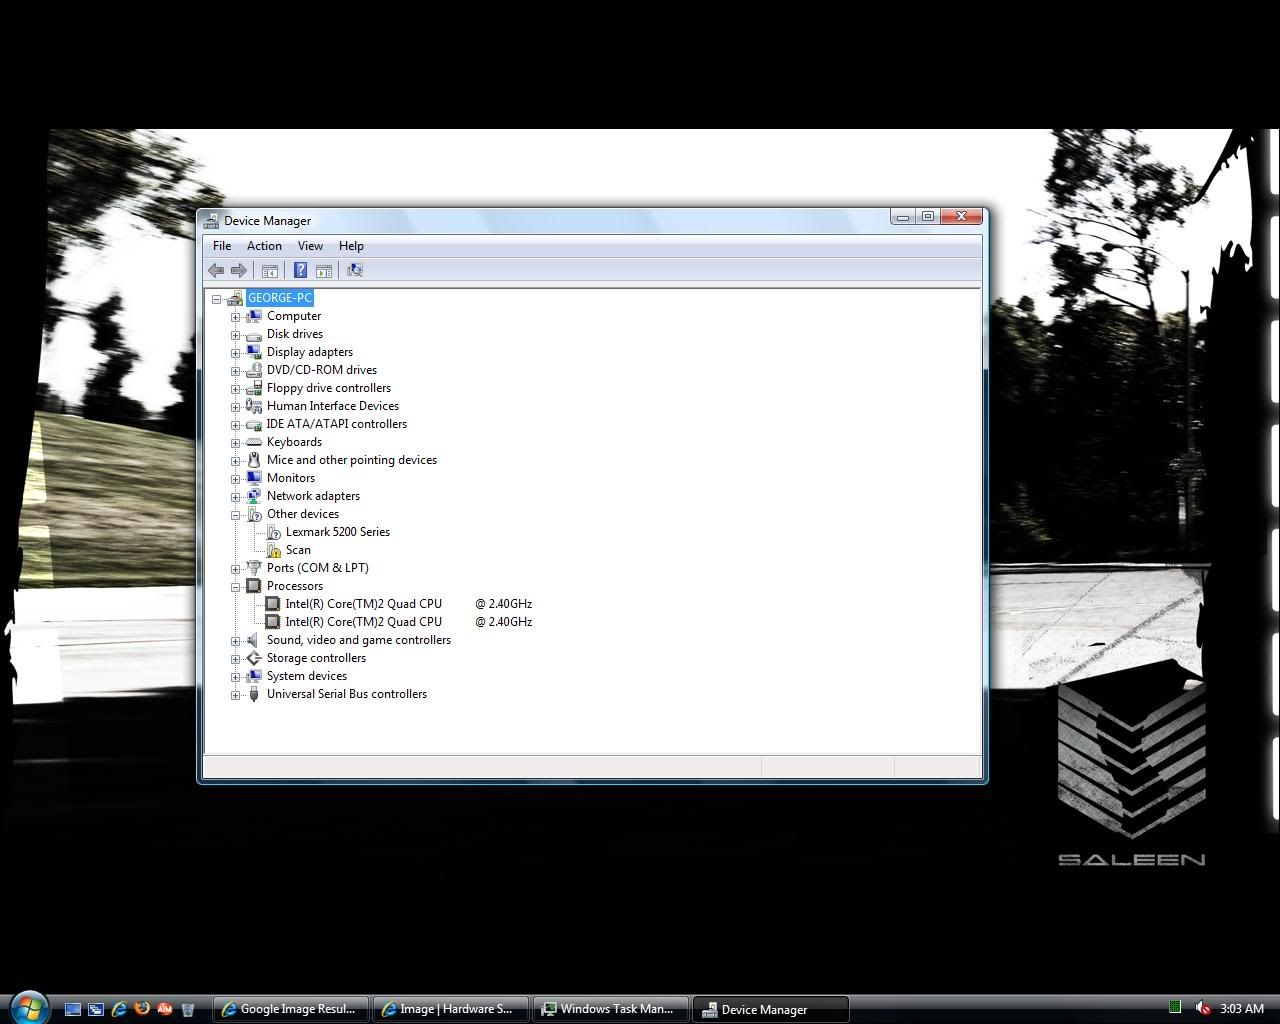This screenshot has width=1280, height=1024.
Task: Click the Back arrow in the toolbar
Action: coord(216,270)
